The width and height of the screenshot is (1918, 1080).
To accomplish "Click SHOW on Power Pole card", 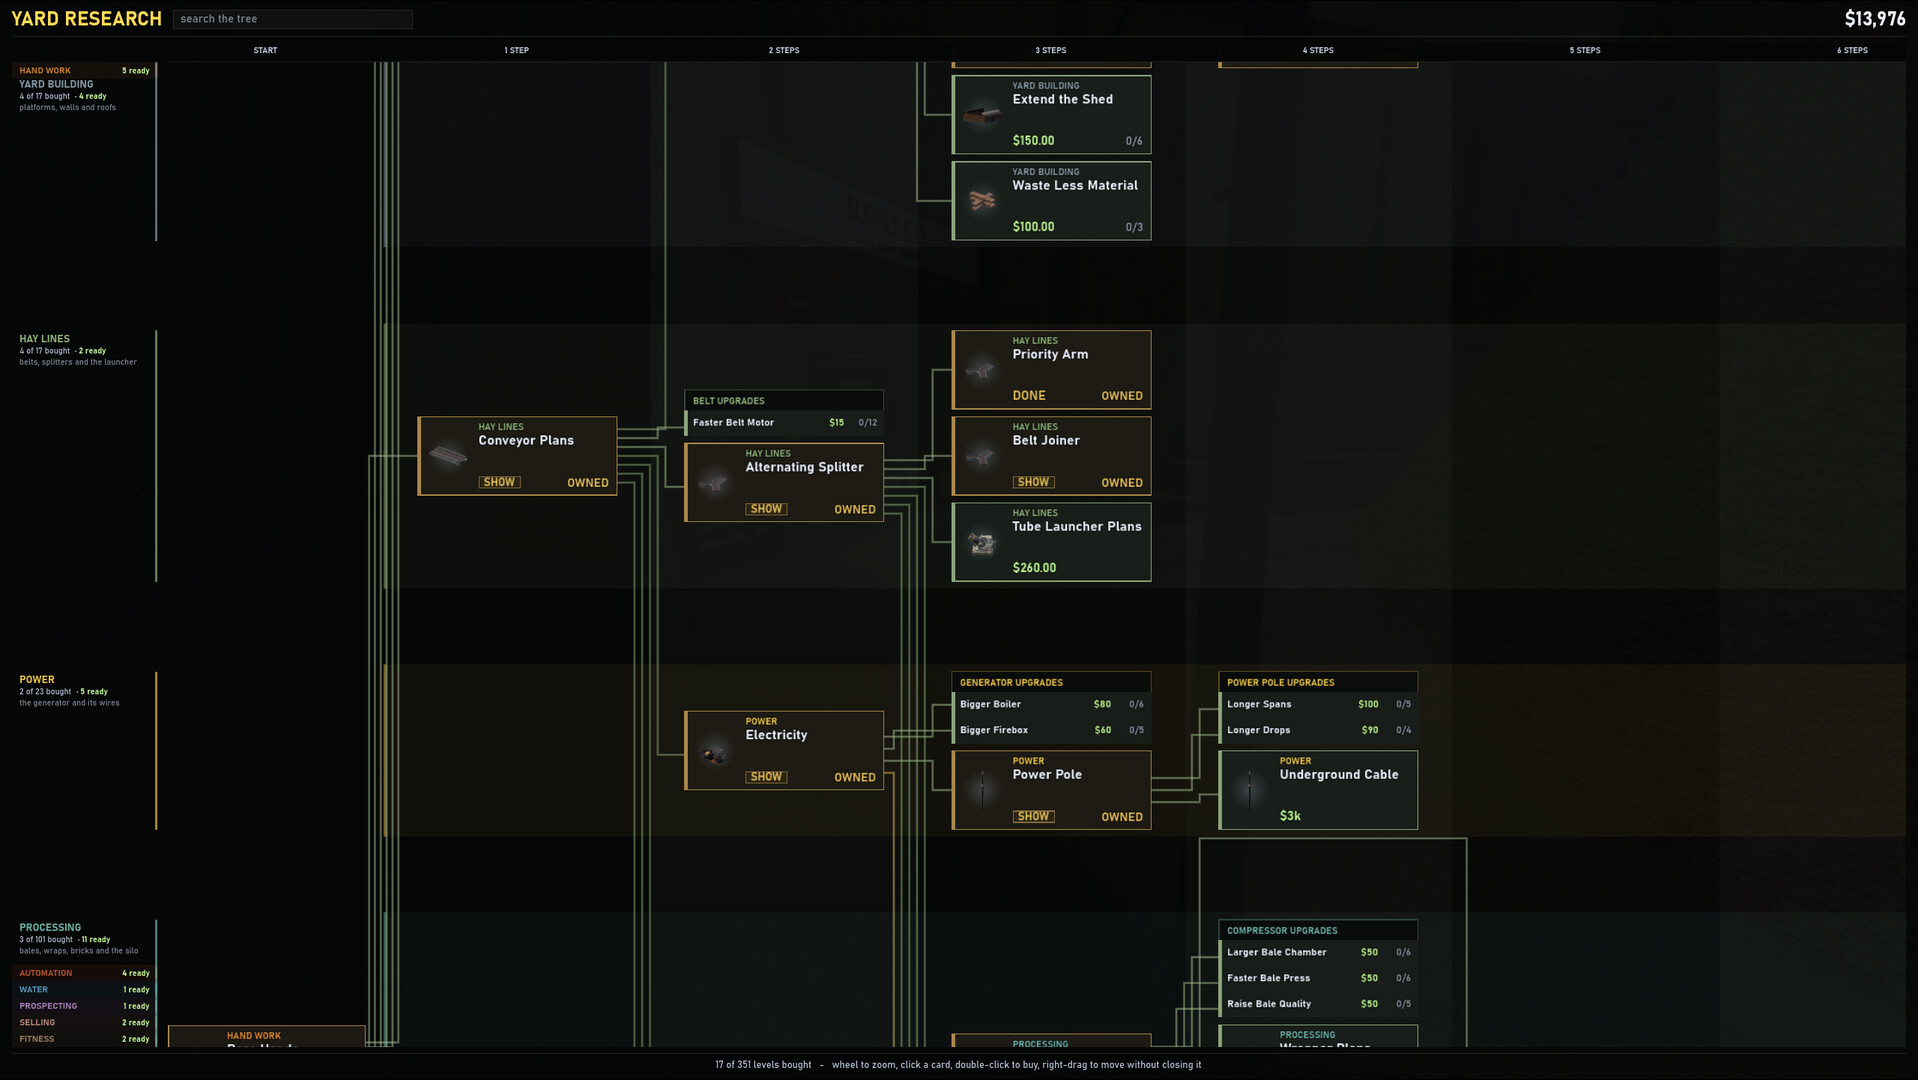I will (1033, 816).
